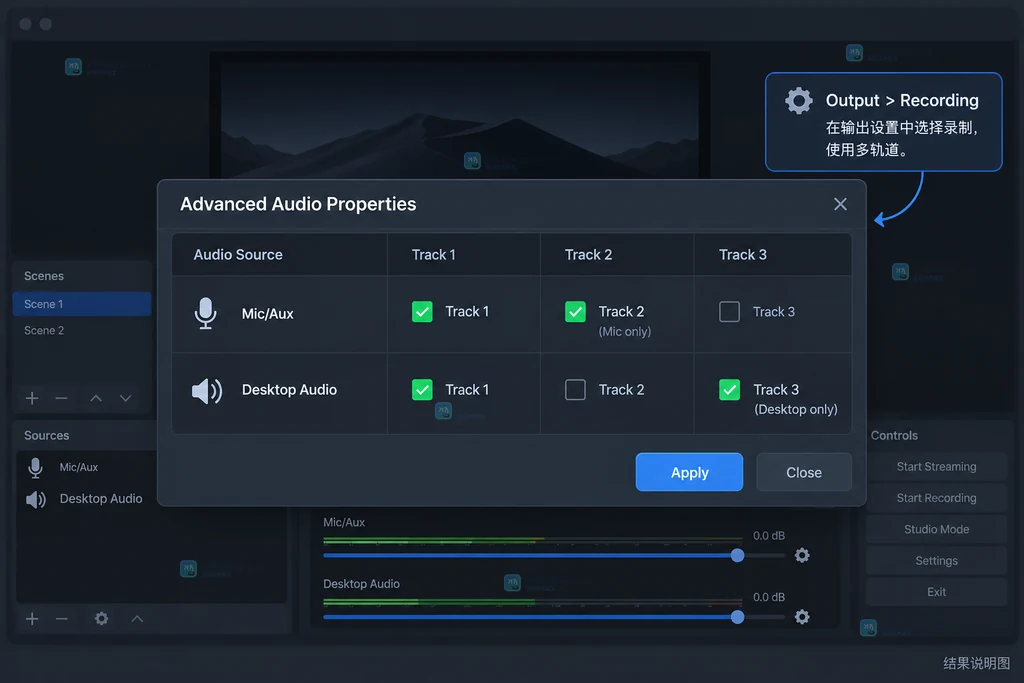Click the gear icon in Output Recording callout

[x=799, y=101]
